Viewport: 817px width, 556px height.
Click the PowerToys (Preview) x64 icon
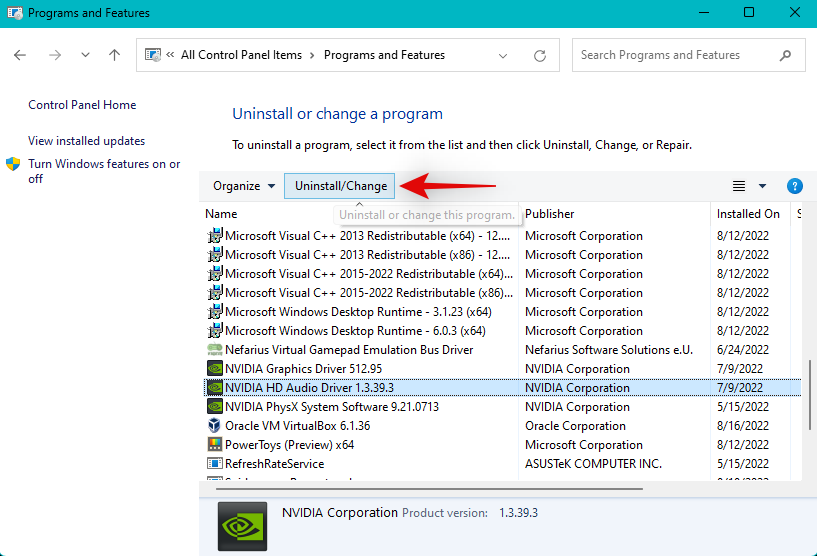(215, 445)
